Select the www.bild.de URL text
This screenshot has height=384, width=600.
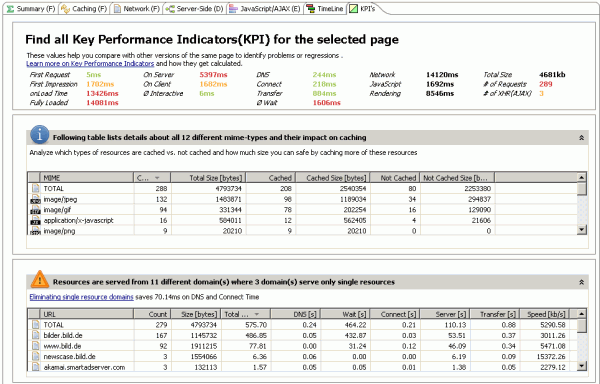(62, 346)
